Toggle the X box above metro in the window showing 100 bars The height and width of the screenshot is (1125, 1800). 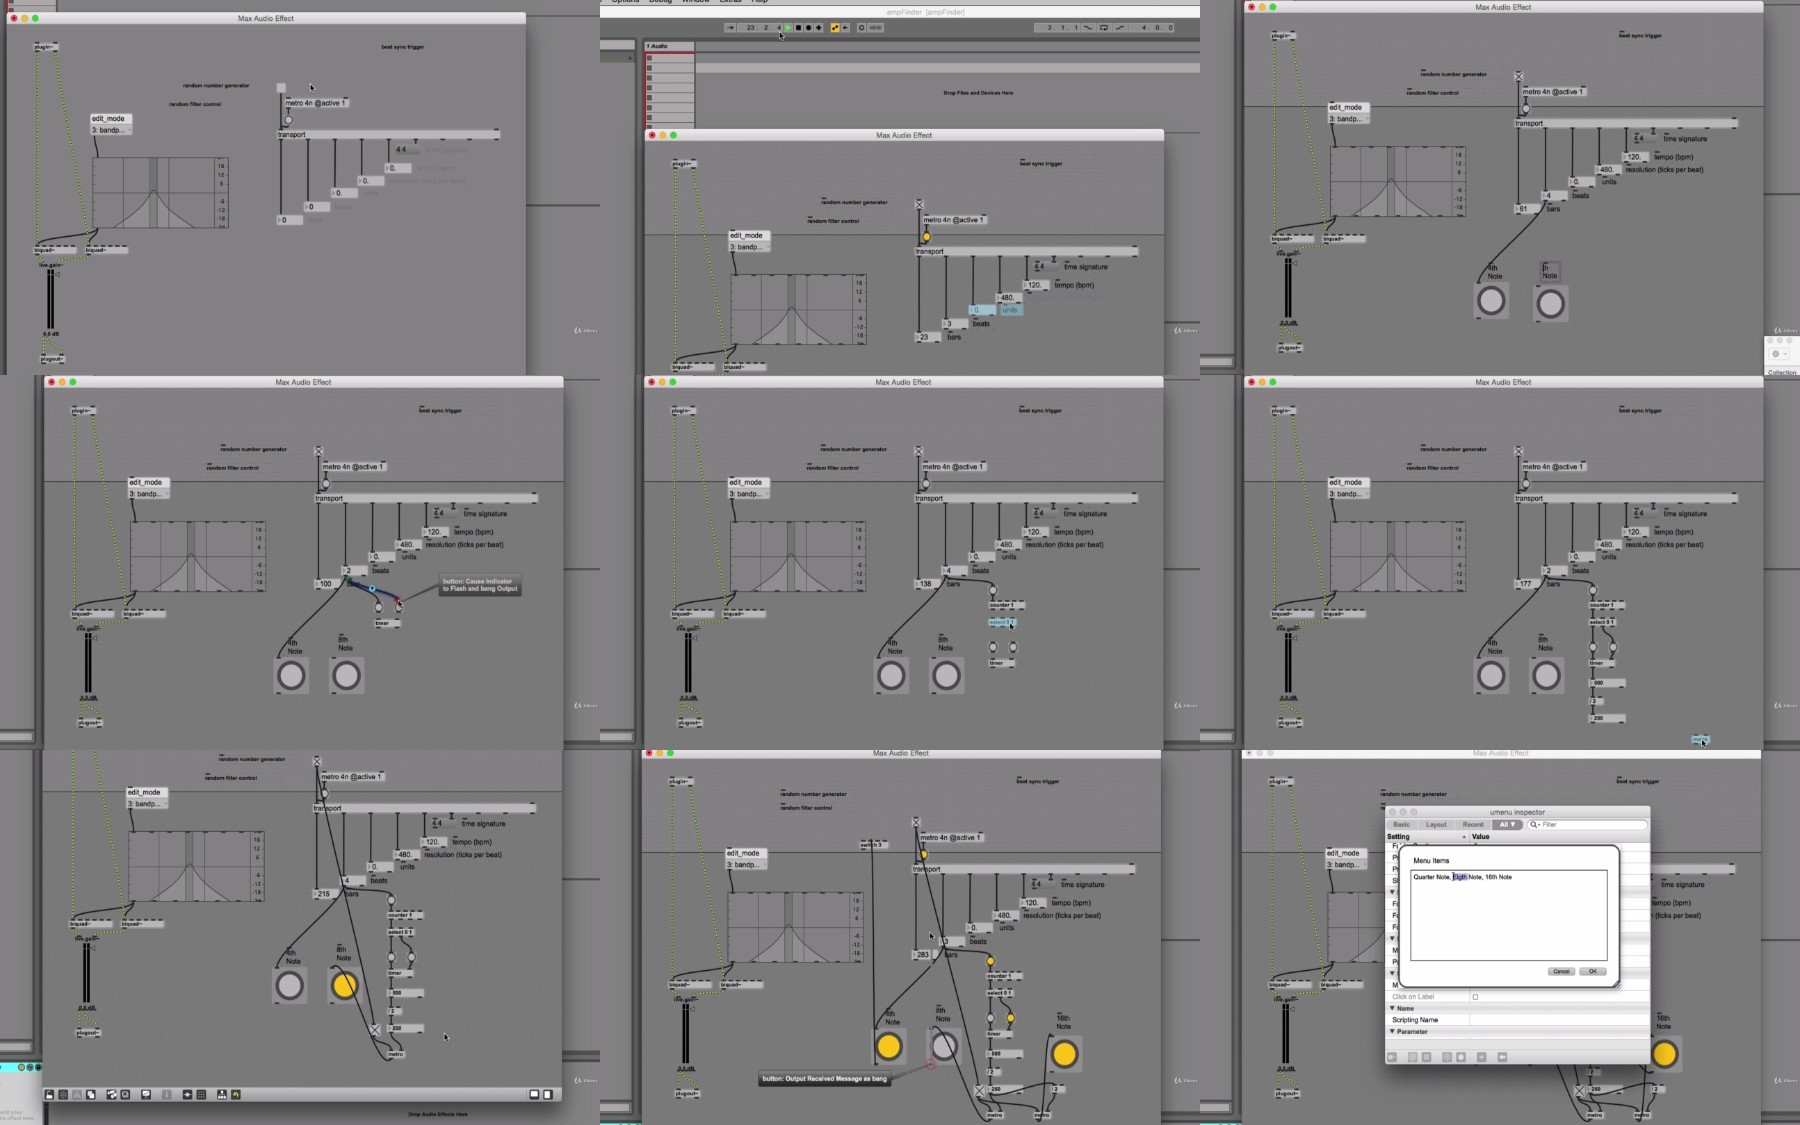(x=319, y=451)
